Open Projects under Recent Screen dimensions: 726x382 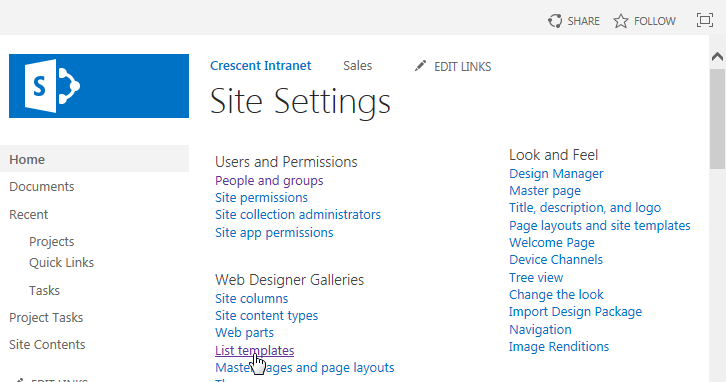(x=51, y=242)
